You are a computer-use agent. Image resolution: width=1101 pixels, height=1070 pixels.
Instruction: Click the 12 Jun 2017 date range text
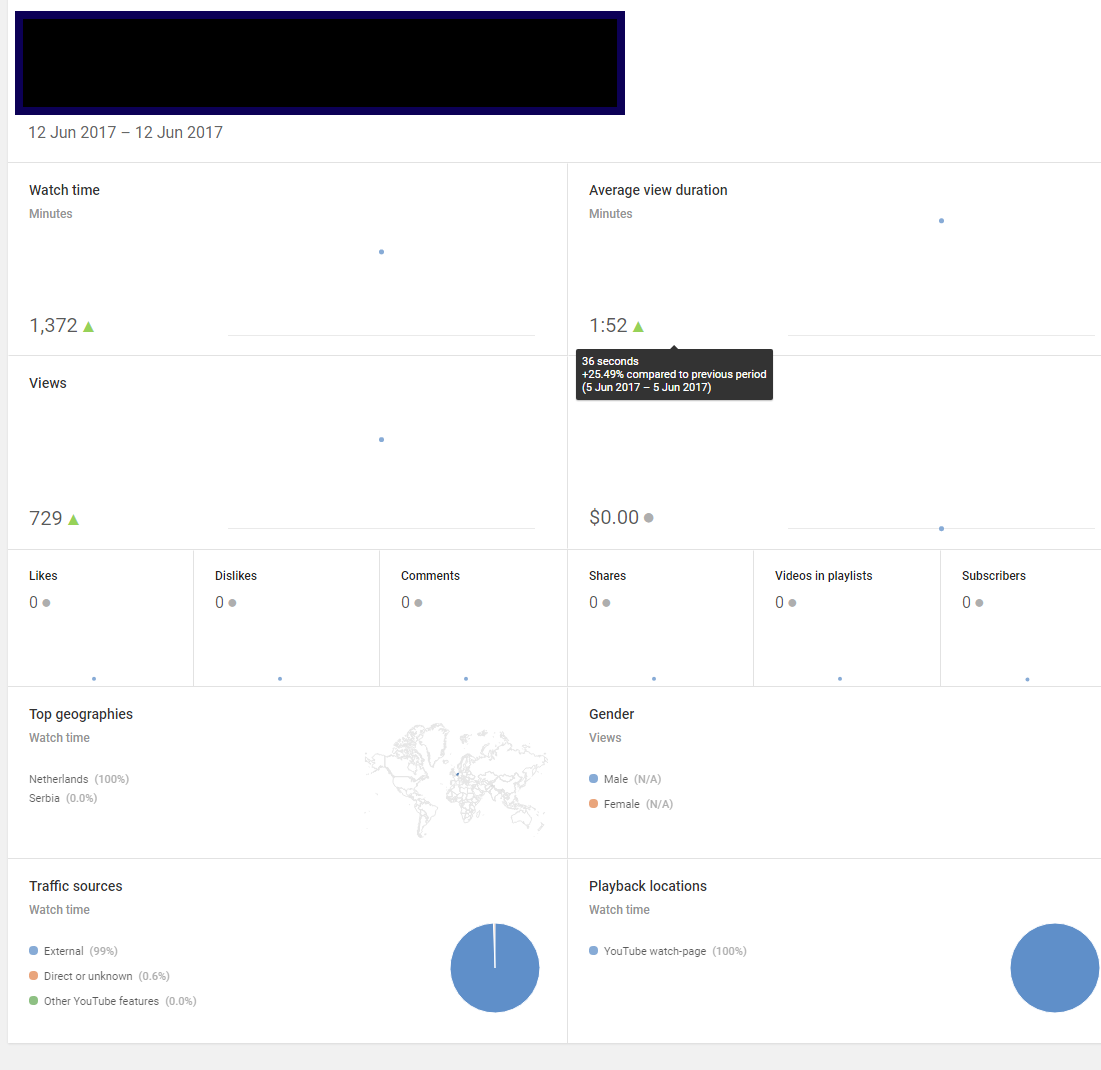pyautogui.click(x=125, y=133)
